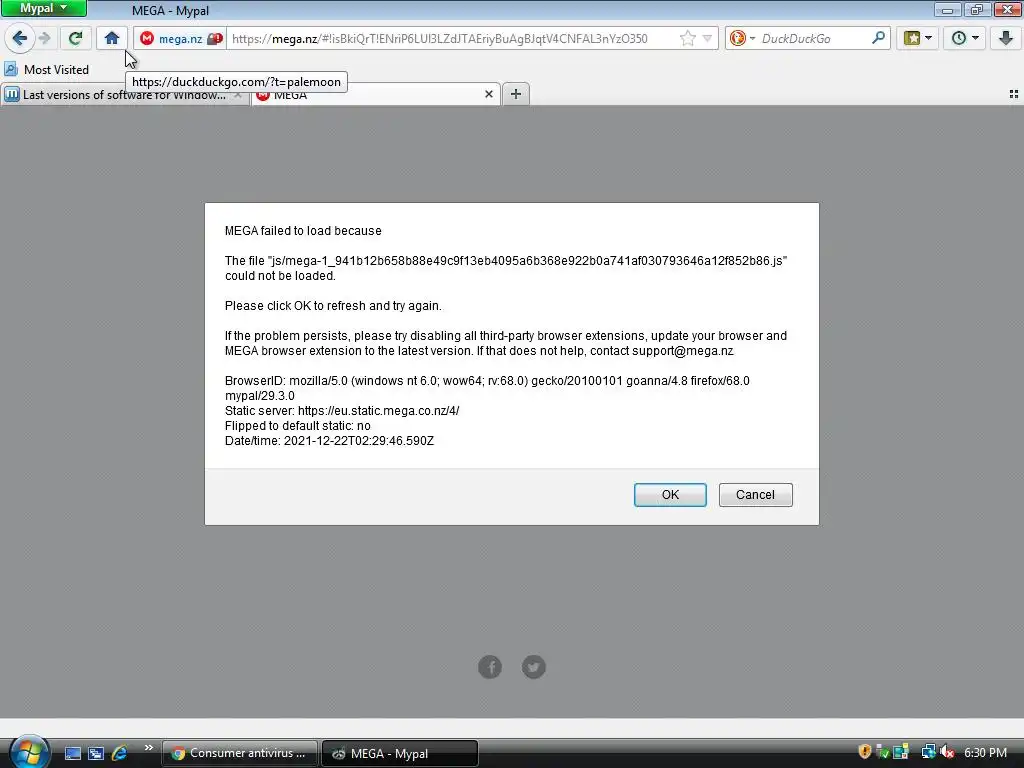Click Show Desktop in Quick Launch
Viewport: 1024px width, 768px height.
[72, 753]
